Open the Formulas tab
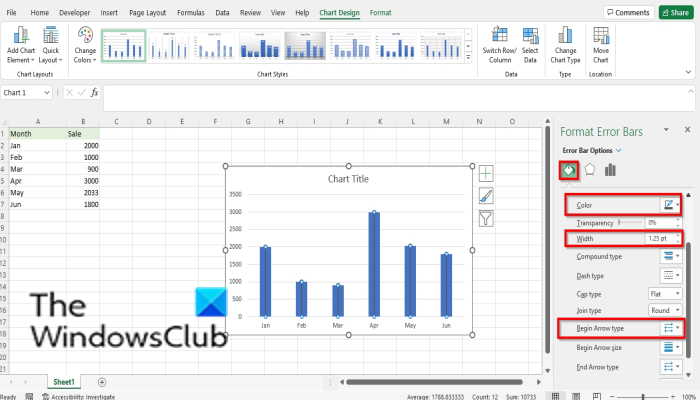The height and width of the screenshot is (400, 700). click(x=191, y=12)
